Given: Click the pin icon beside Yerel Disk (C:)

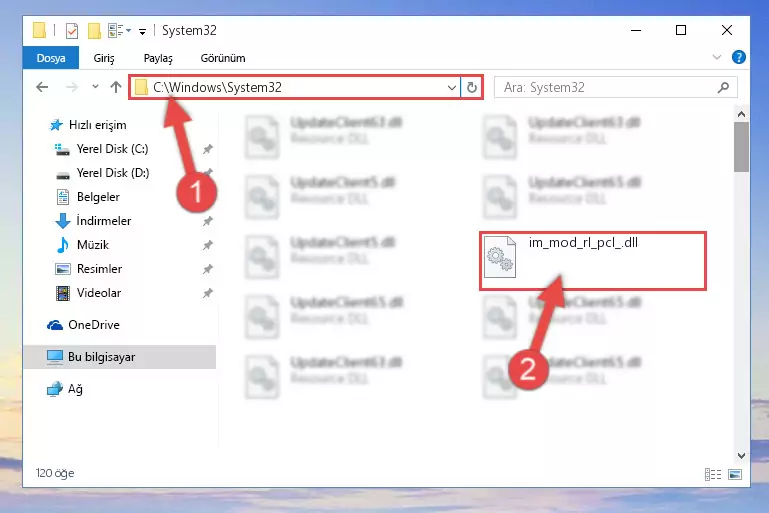Looking at the screenshot, I should tap(208, 149).
